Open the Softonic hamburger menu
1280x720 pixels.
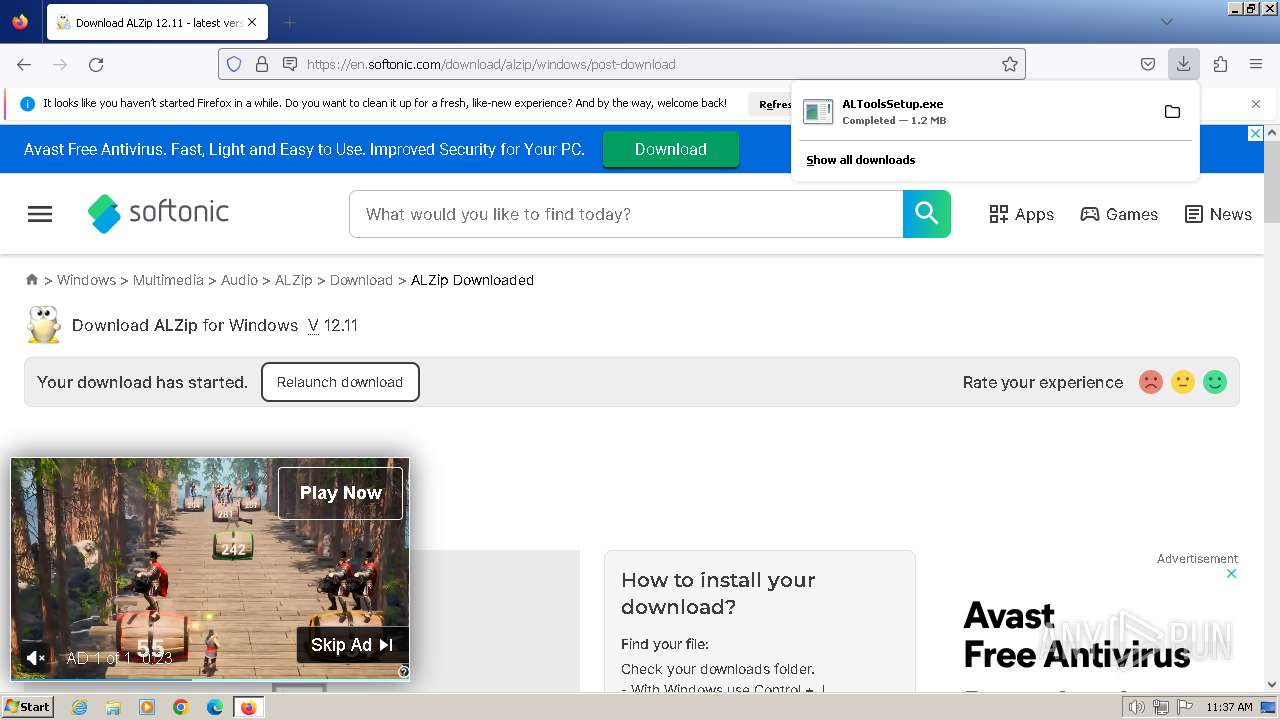[x=40, y=214]
